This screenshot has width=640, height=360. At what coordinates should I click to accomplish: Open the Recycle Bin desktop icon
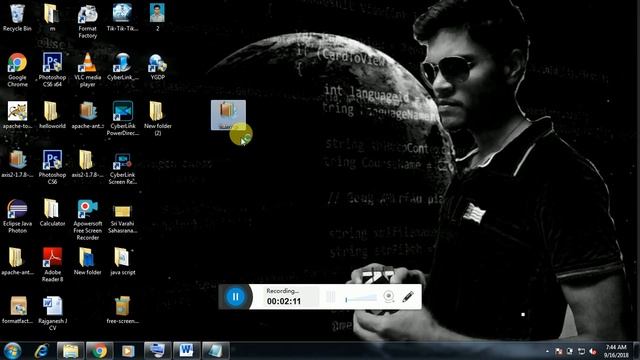[x=17, y=18]
